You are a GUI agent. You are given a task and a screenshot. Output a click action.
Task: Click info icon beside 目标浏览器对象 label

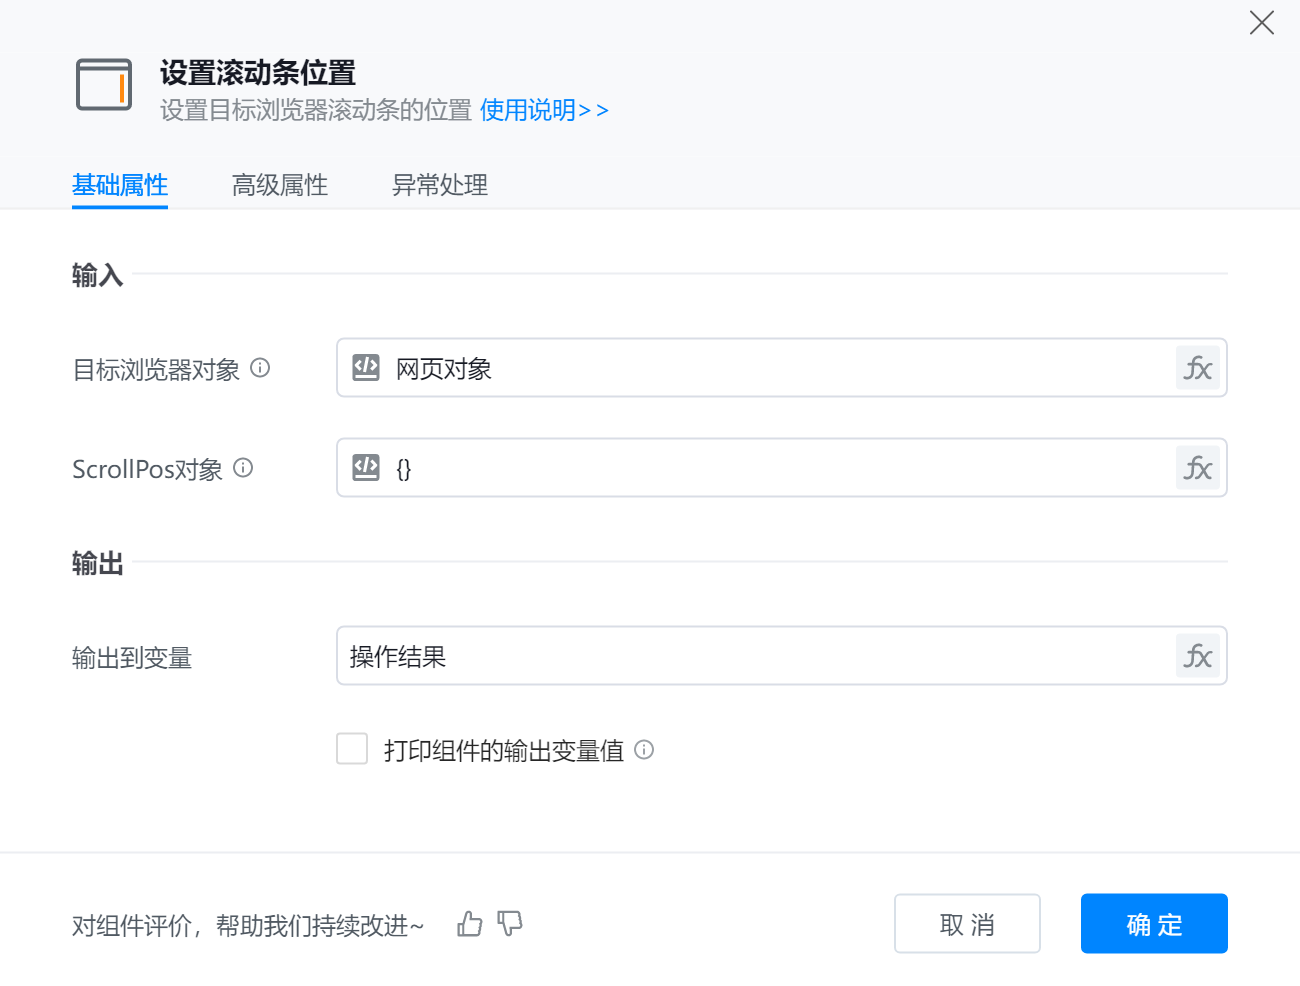tap(260, 368)
